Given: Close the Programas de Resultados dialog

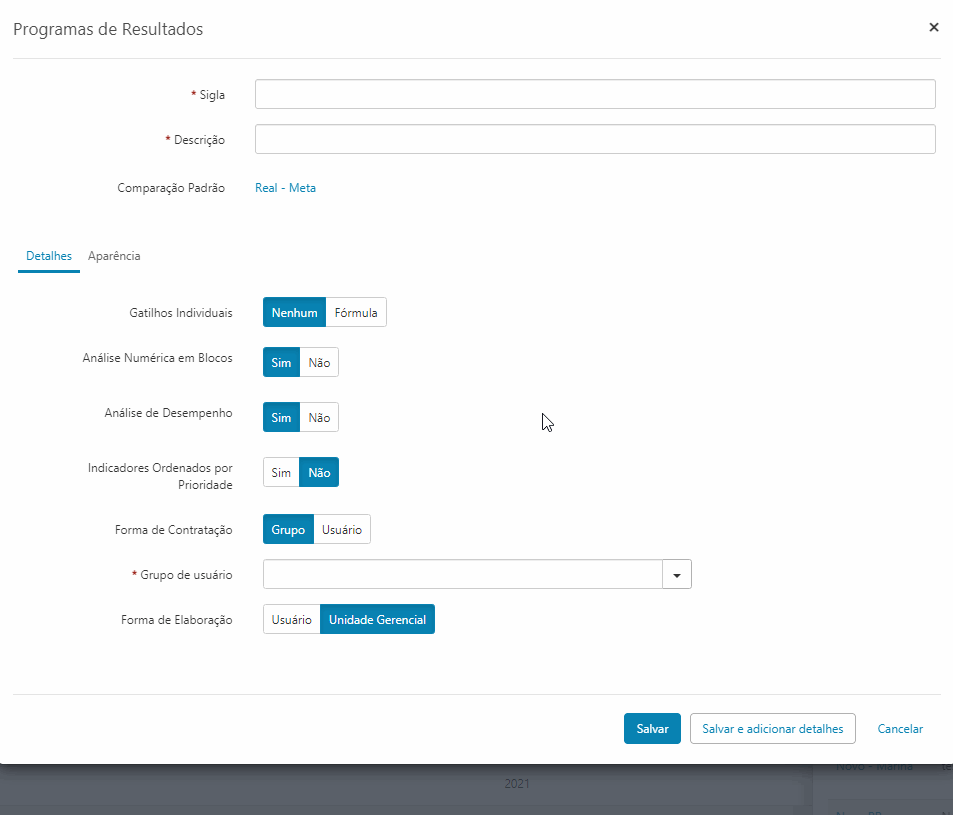Looking at the screenshot, I should [934, 27].
